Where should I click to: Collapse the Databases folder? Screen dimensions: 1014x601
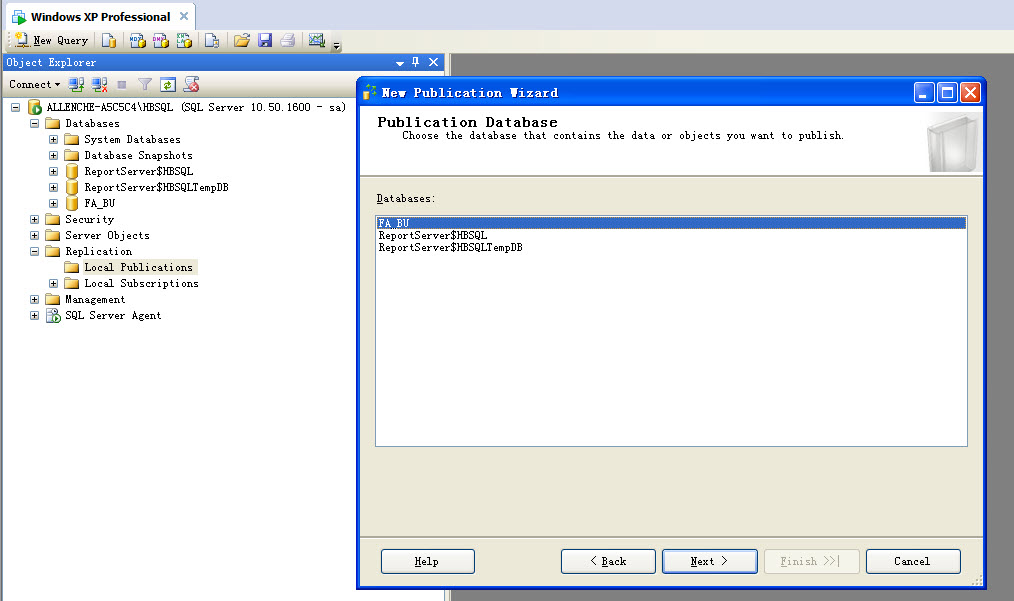coord(35,124)
